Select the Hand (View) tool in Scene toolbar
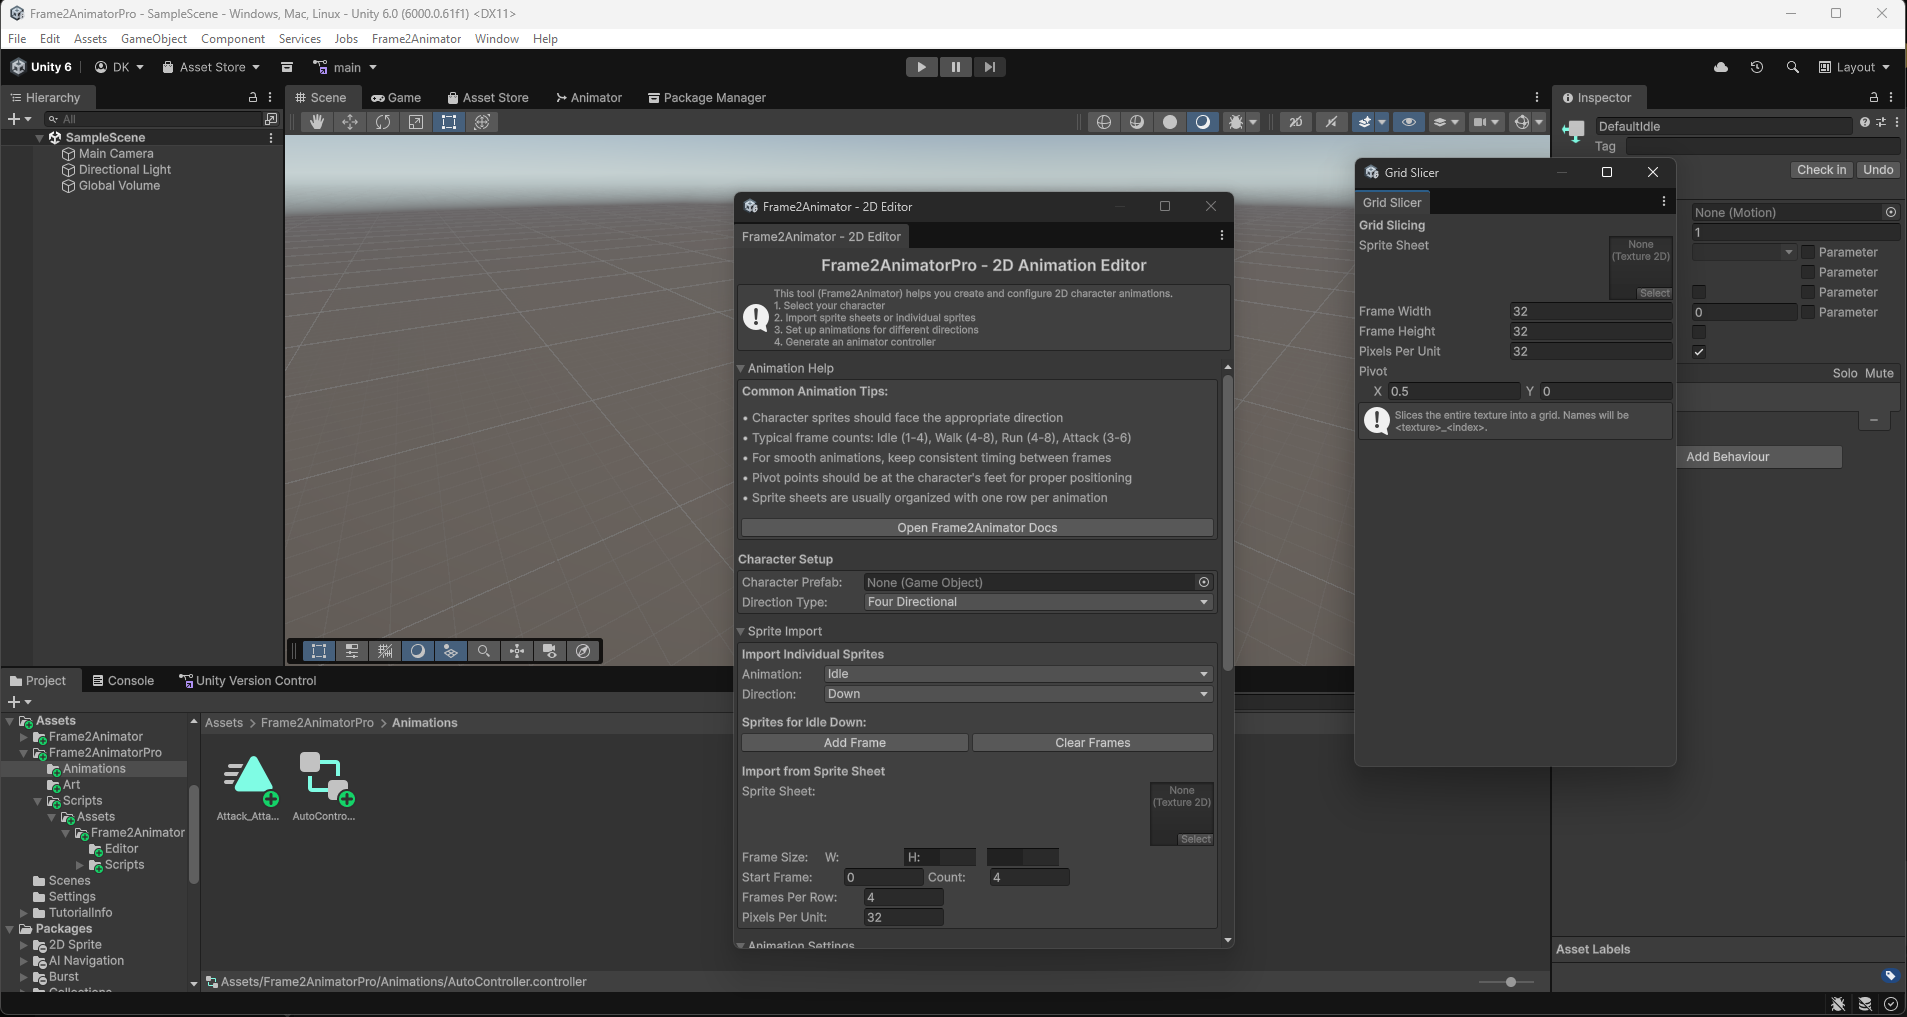Viewport: 1907px width, 1017px height. point(317,122)
